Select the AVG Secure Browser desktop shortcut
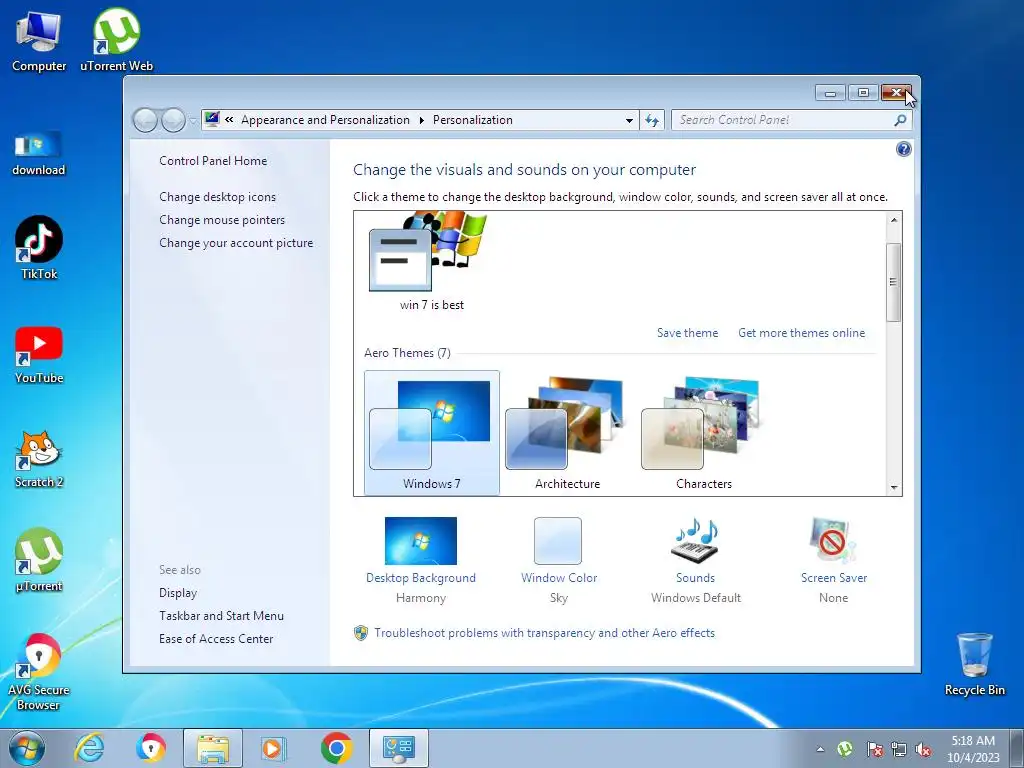1024x768 pixels. pyautogui.click(x=39, y=672)
